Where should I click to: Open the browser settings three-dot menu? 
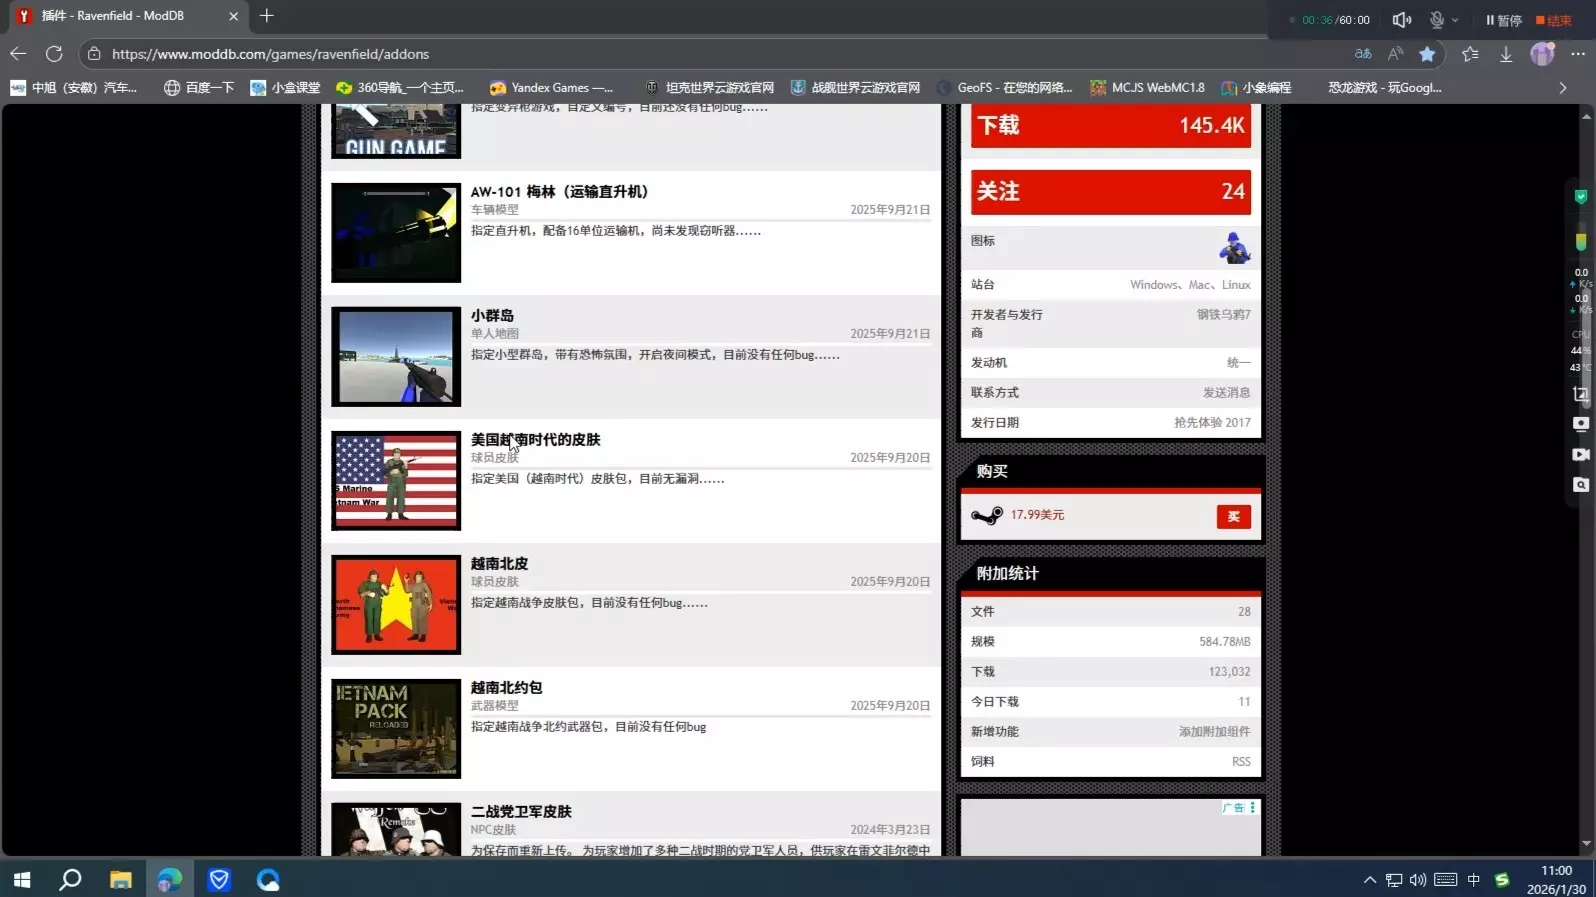(1578, 54)
